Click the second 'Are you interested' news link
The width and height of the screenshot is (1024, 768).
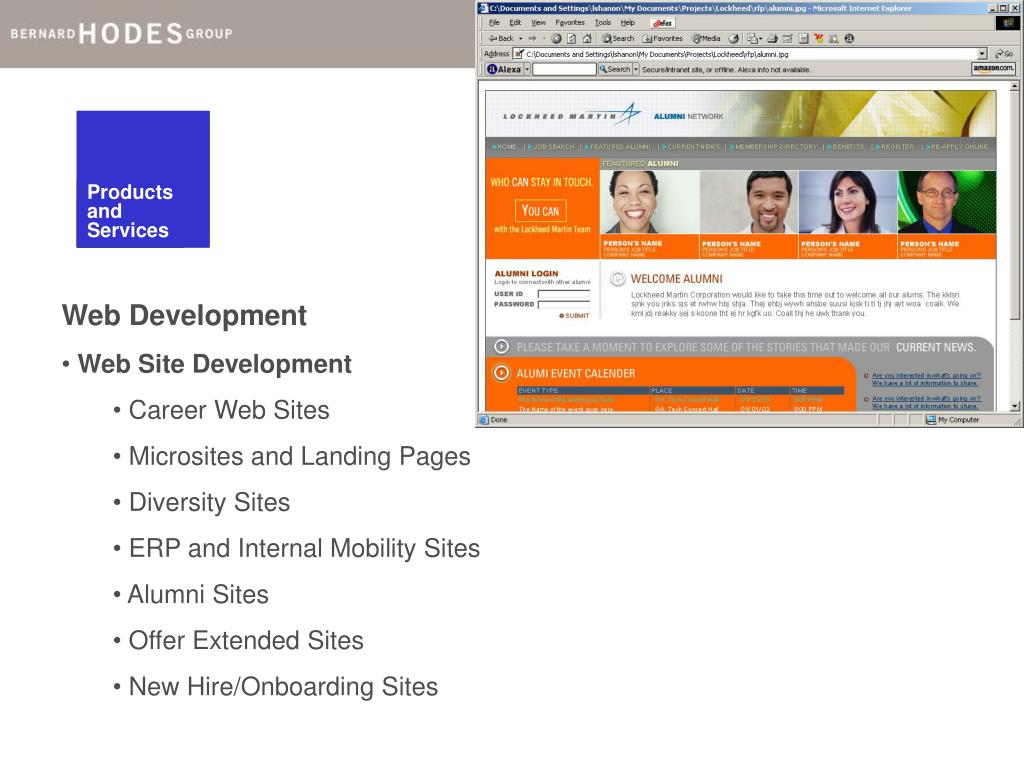tap(926, 402)
